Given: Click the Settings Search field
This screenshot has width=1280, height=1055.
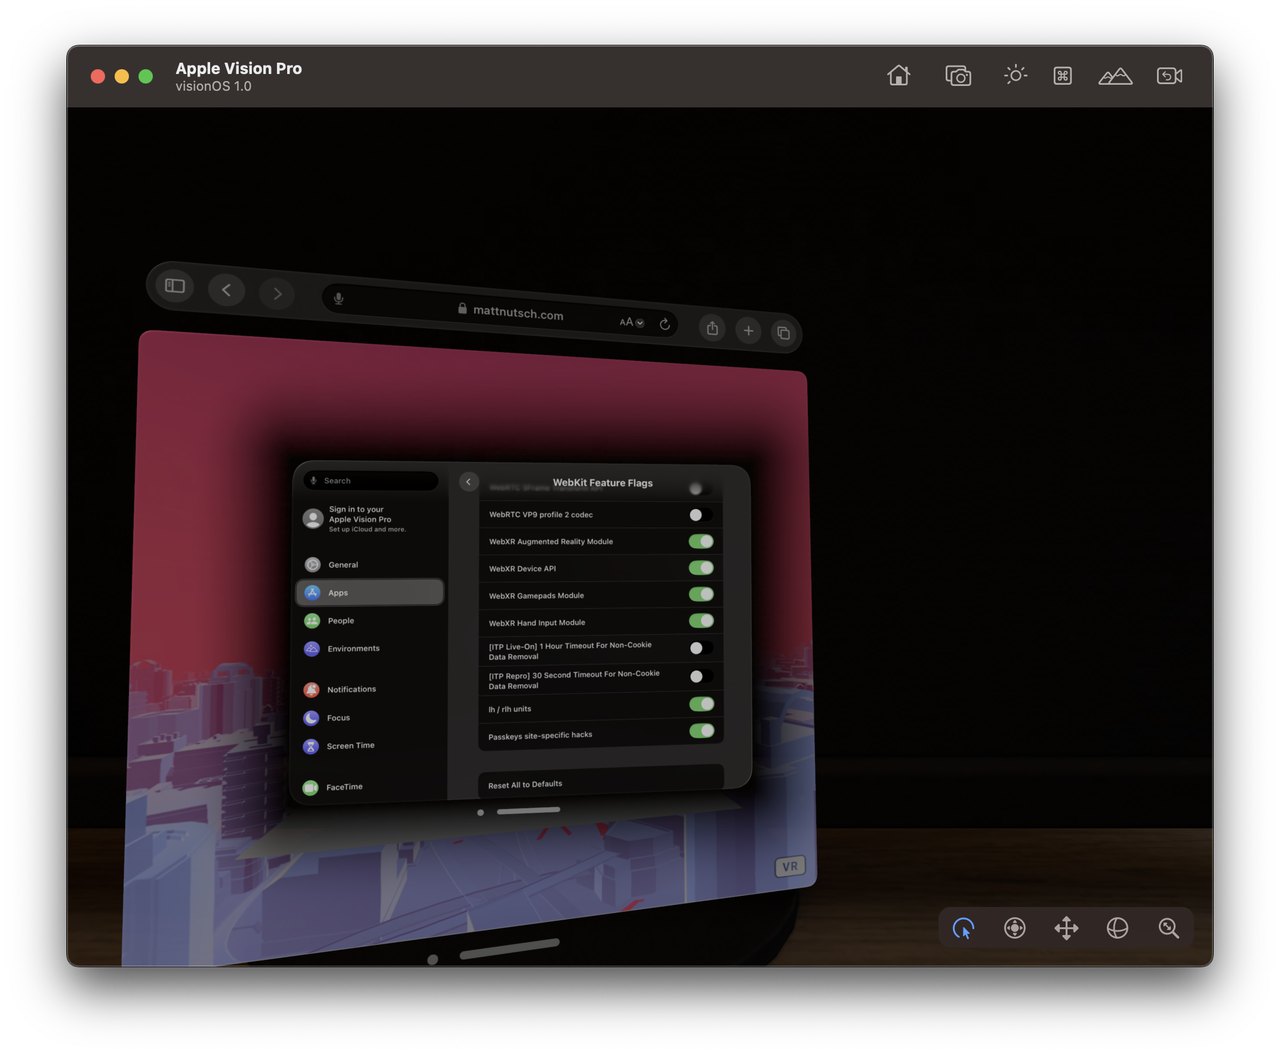Looking at the screenshot, I should click(371, 481).
